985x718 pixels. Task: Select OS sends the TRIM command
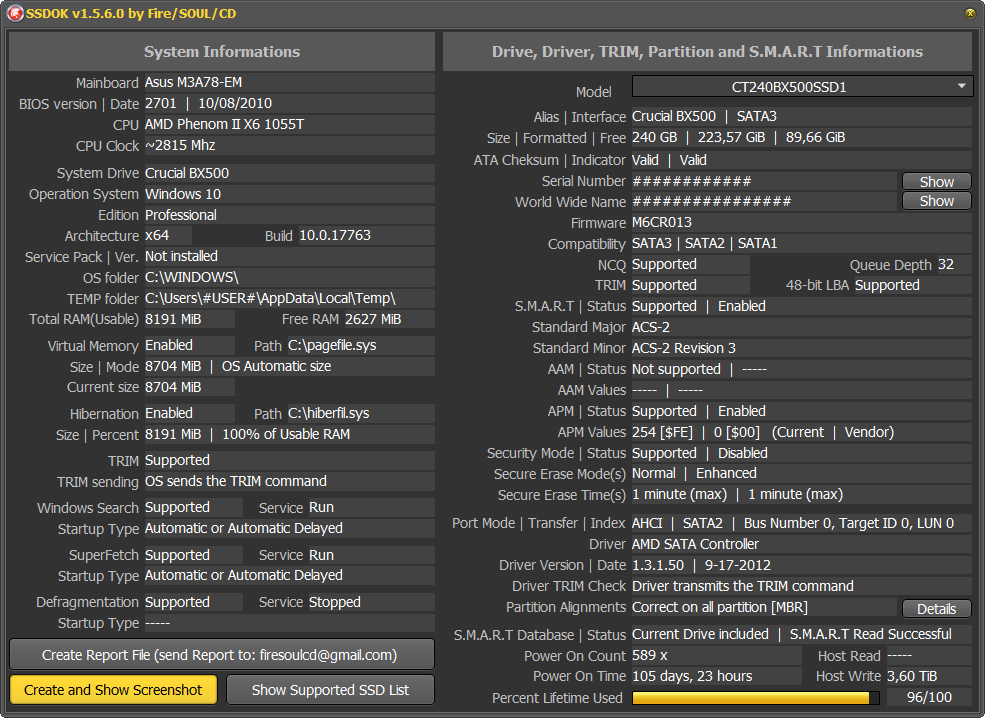click(290, 481)
